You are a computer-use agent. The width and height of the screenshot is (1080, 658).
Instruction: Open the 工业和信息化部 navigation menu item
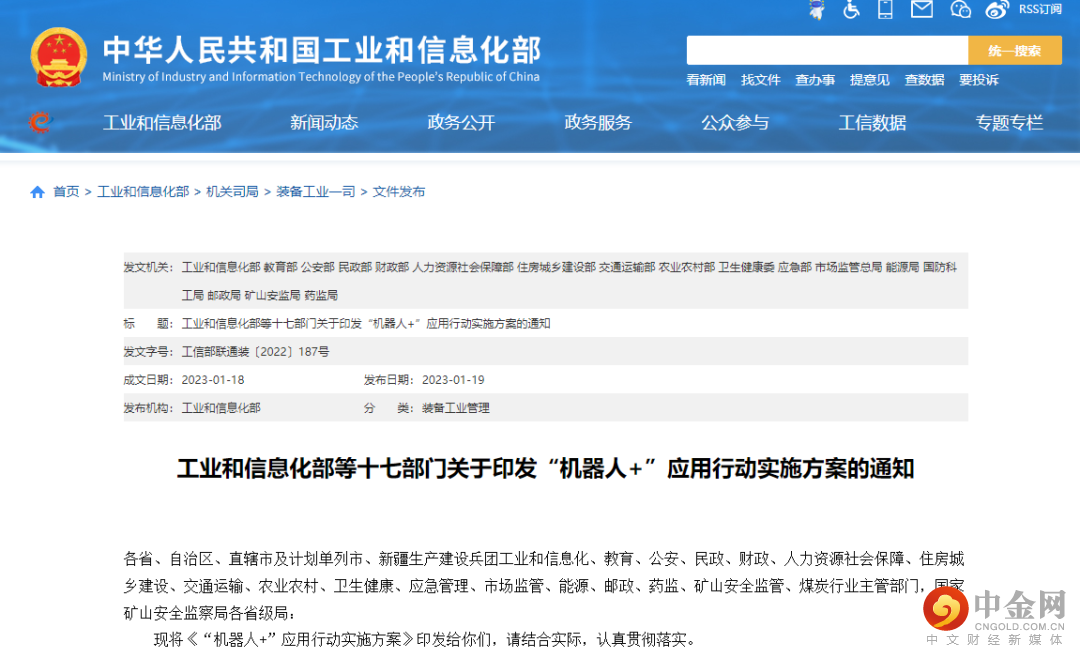click(x=162, y=123)
